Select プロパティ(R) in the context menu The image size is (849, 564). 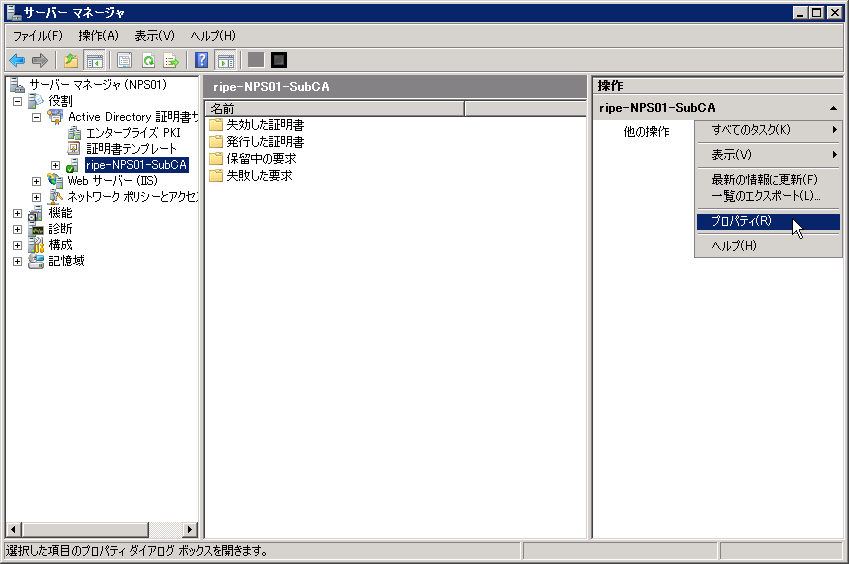(741, 221)
